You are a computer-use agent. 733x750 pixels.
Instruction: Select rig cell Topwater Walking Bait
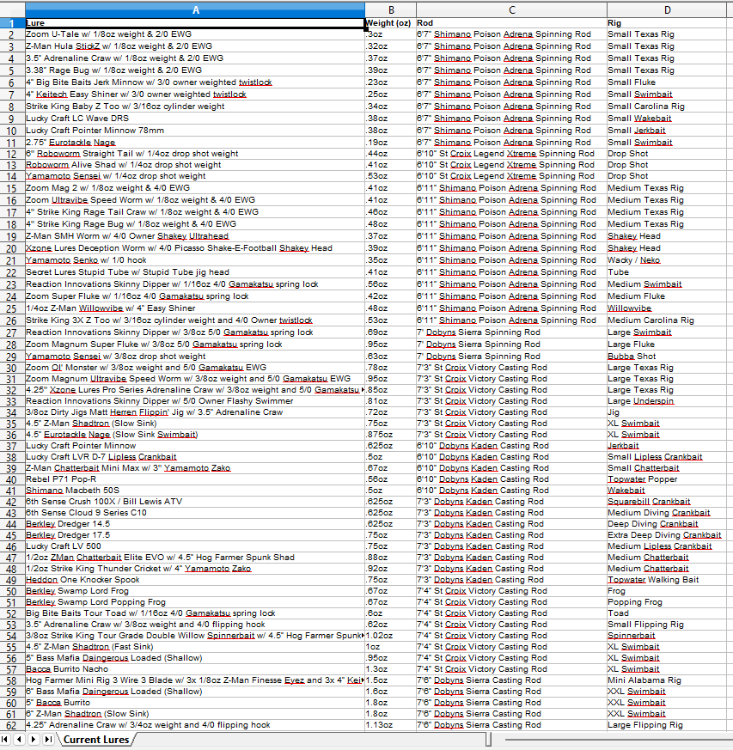pos(667,580)
